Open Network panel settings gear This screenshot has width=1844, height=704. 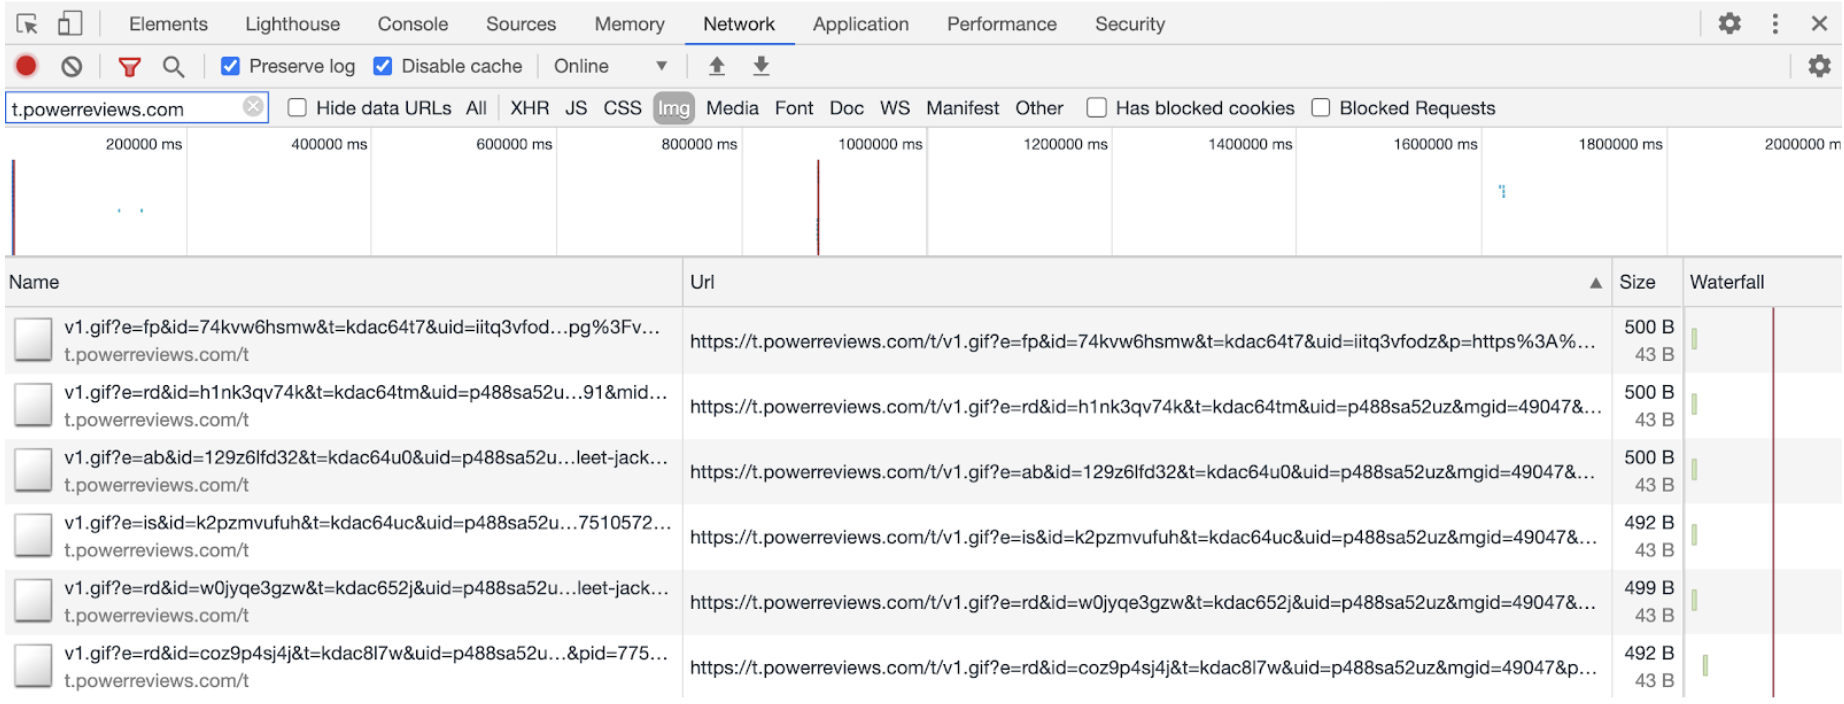click(1819, 66)
